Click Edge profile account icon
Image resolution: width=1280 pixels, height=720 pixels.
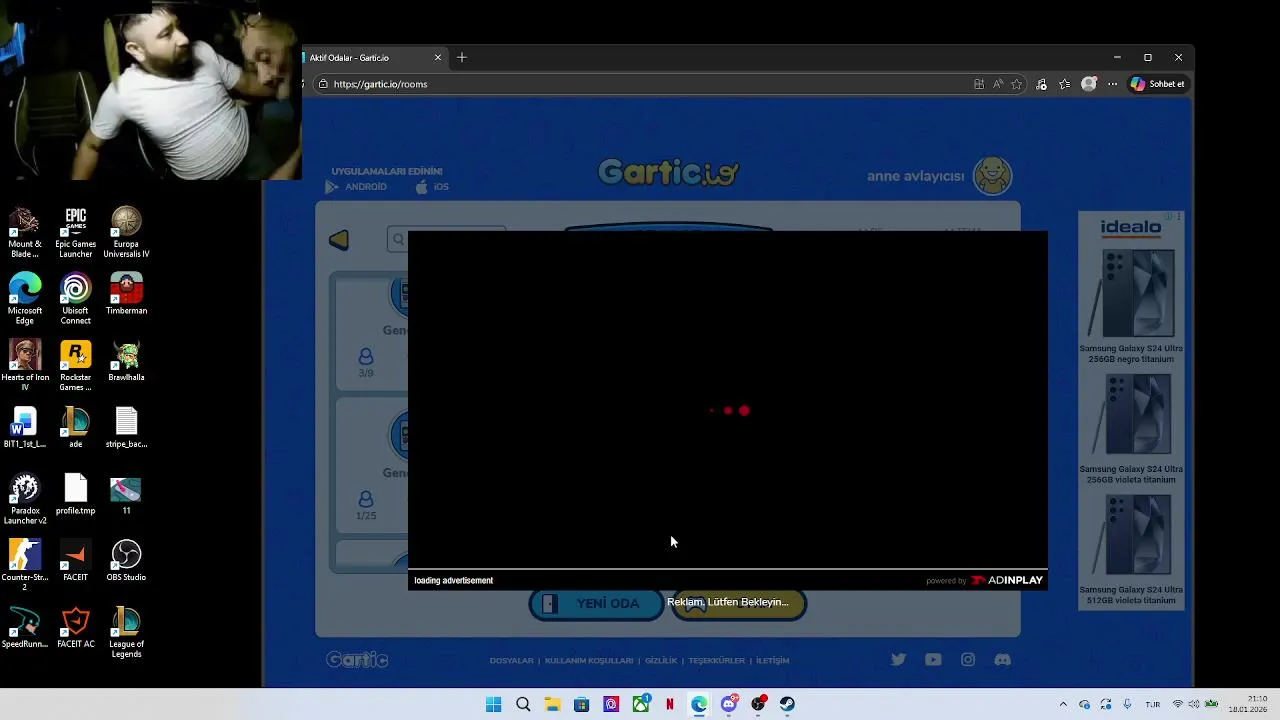tap(1089, 84)
